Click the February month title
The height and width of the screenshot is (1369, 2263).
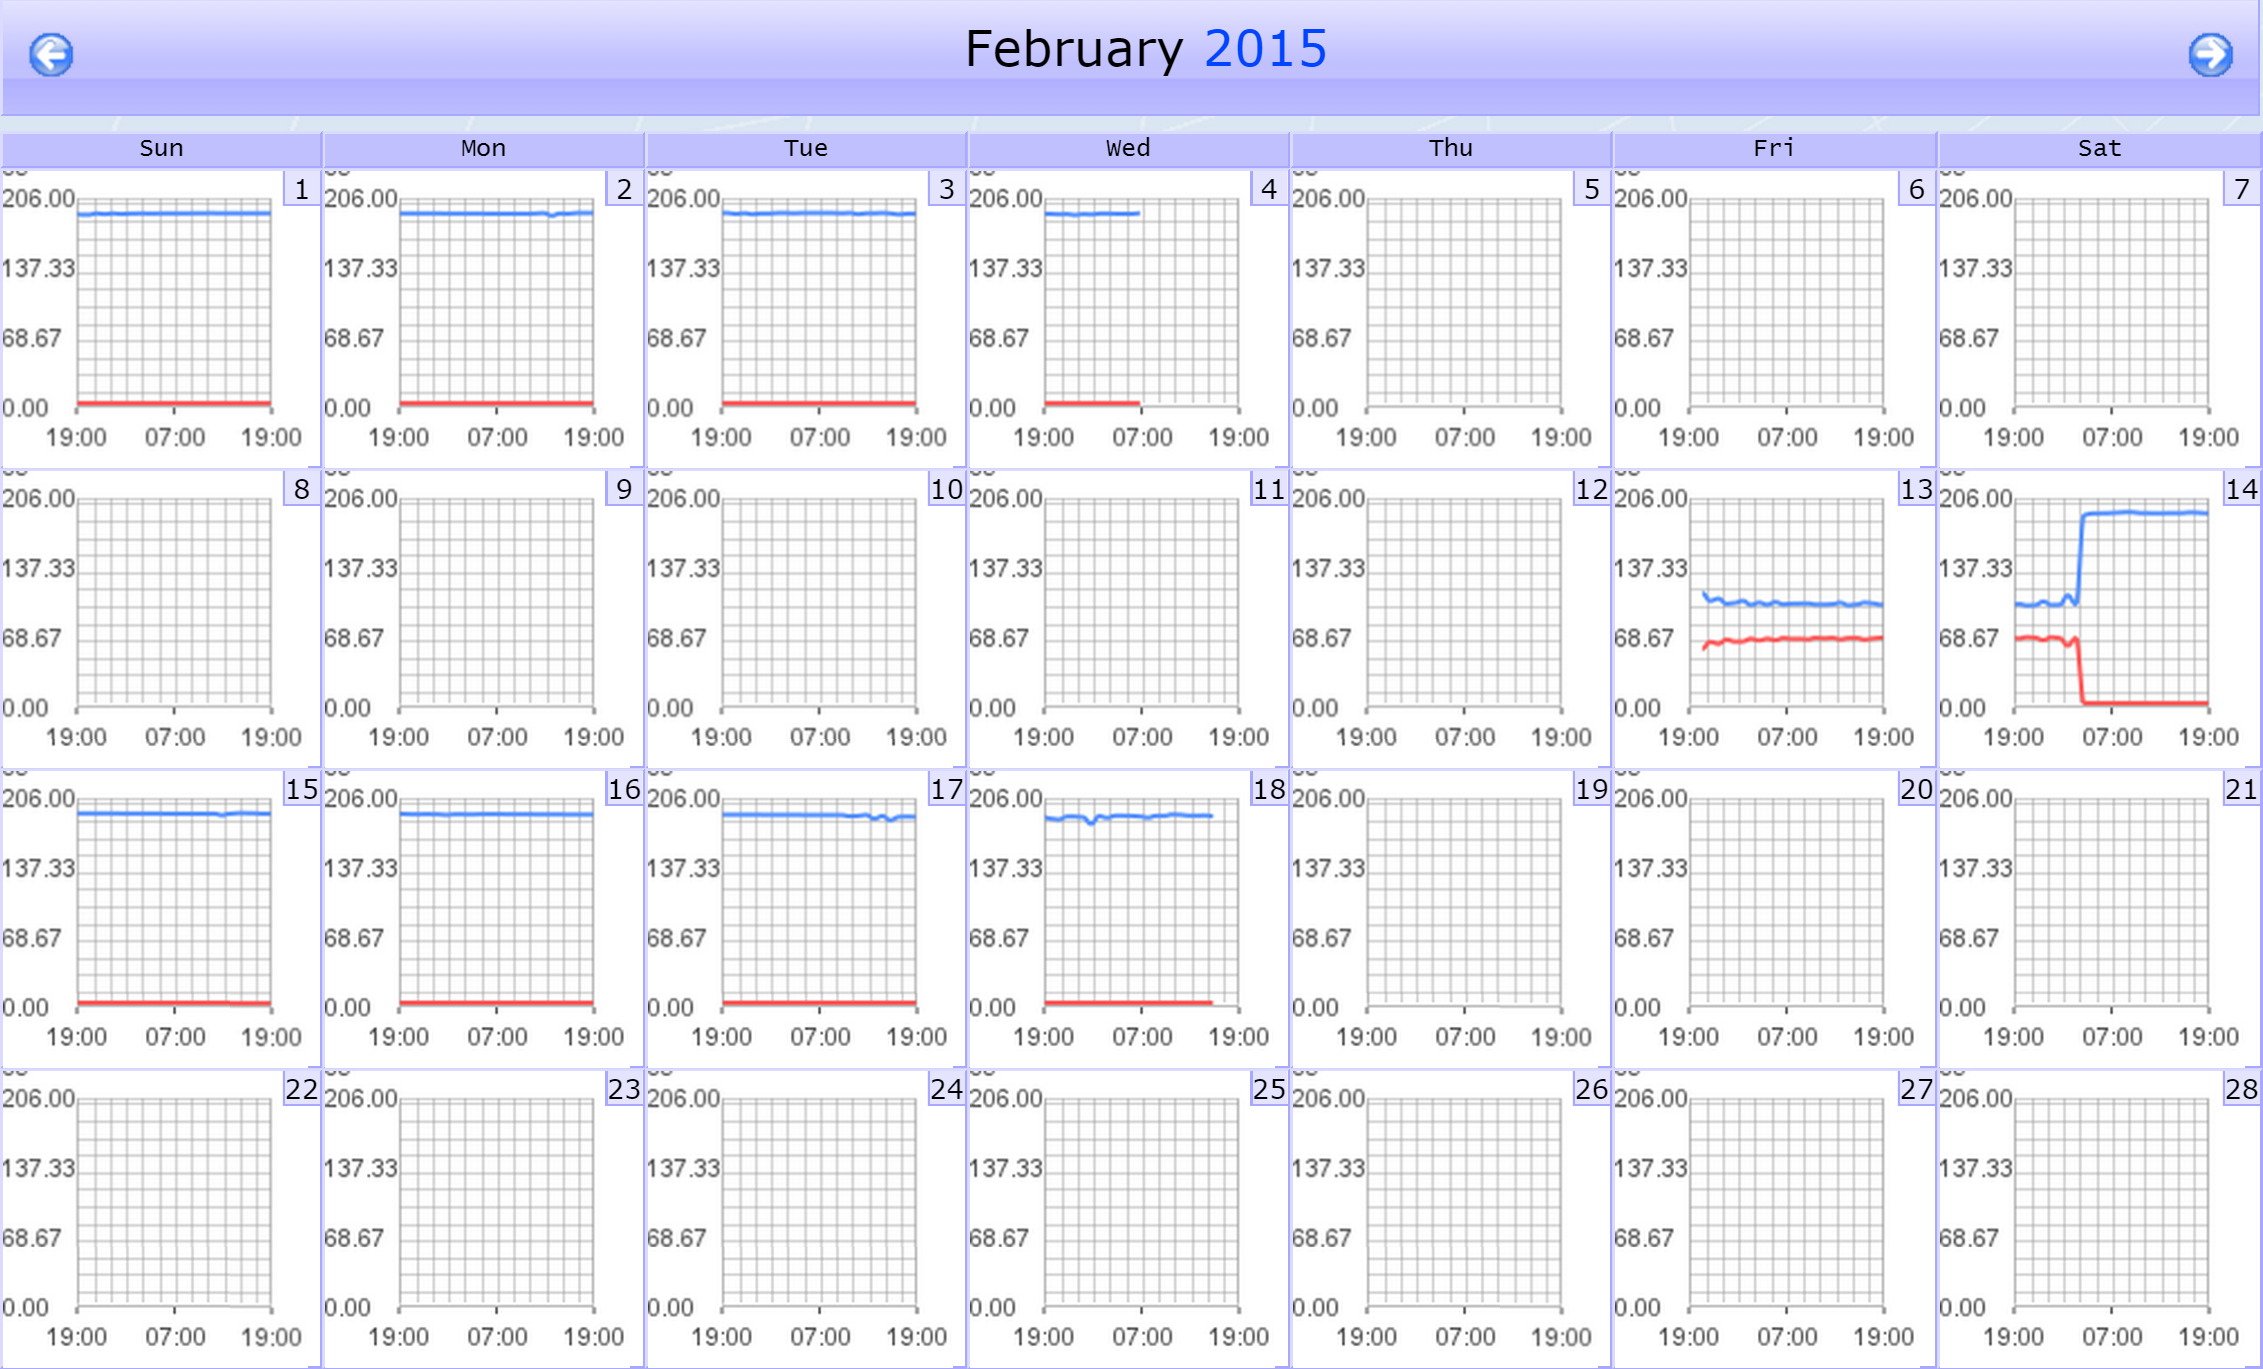coord(1074,49)
